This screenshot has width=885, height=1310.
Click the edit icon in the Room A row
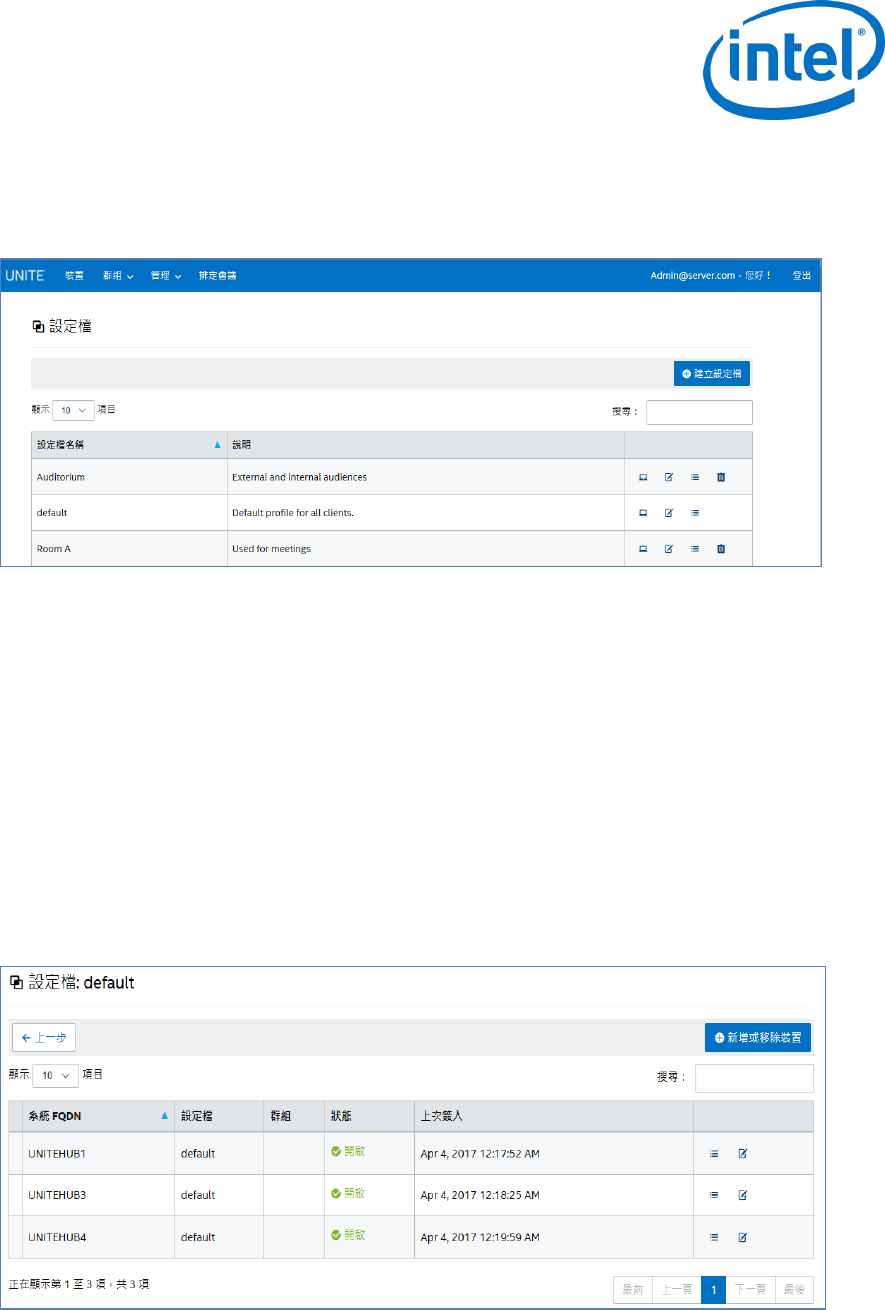click(669, 548)
